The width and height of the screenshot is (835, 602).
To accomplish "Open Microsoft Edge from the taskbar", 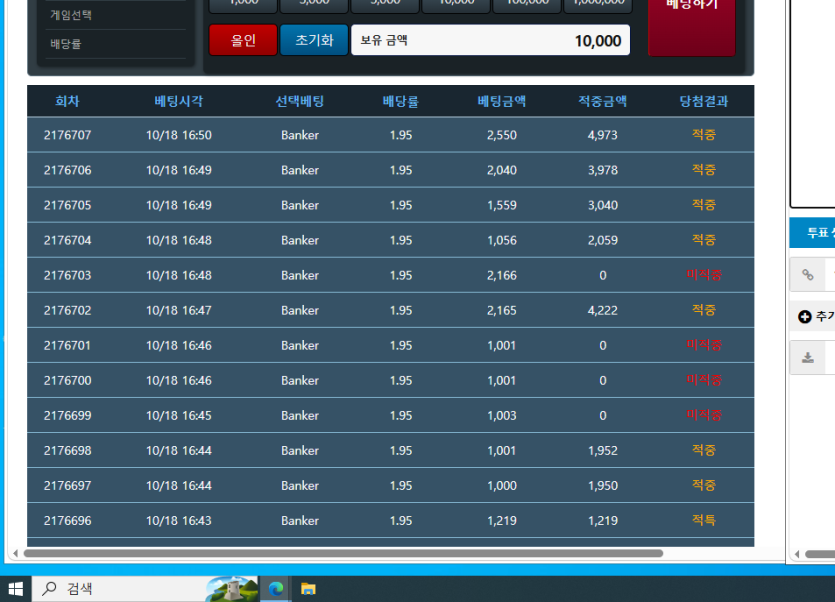I will [x=276, y=589].
